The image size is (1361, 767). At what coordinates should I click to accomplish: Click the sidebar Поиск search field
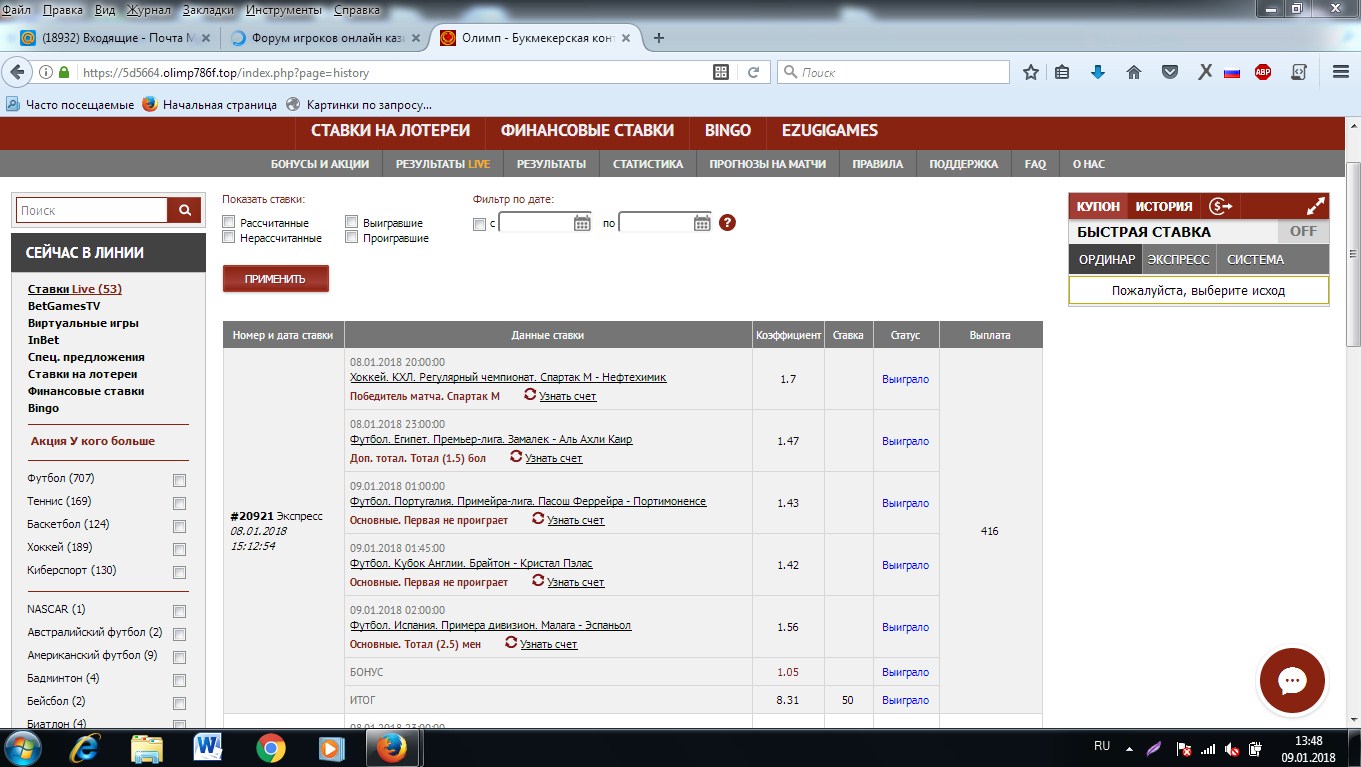pos(92,210)
